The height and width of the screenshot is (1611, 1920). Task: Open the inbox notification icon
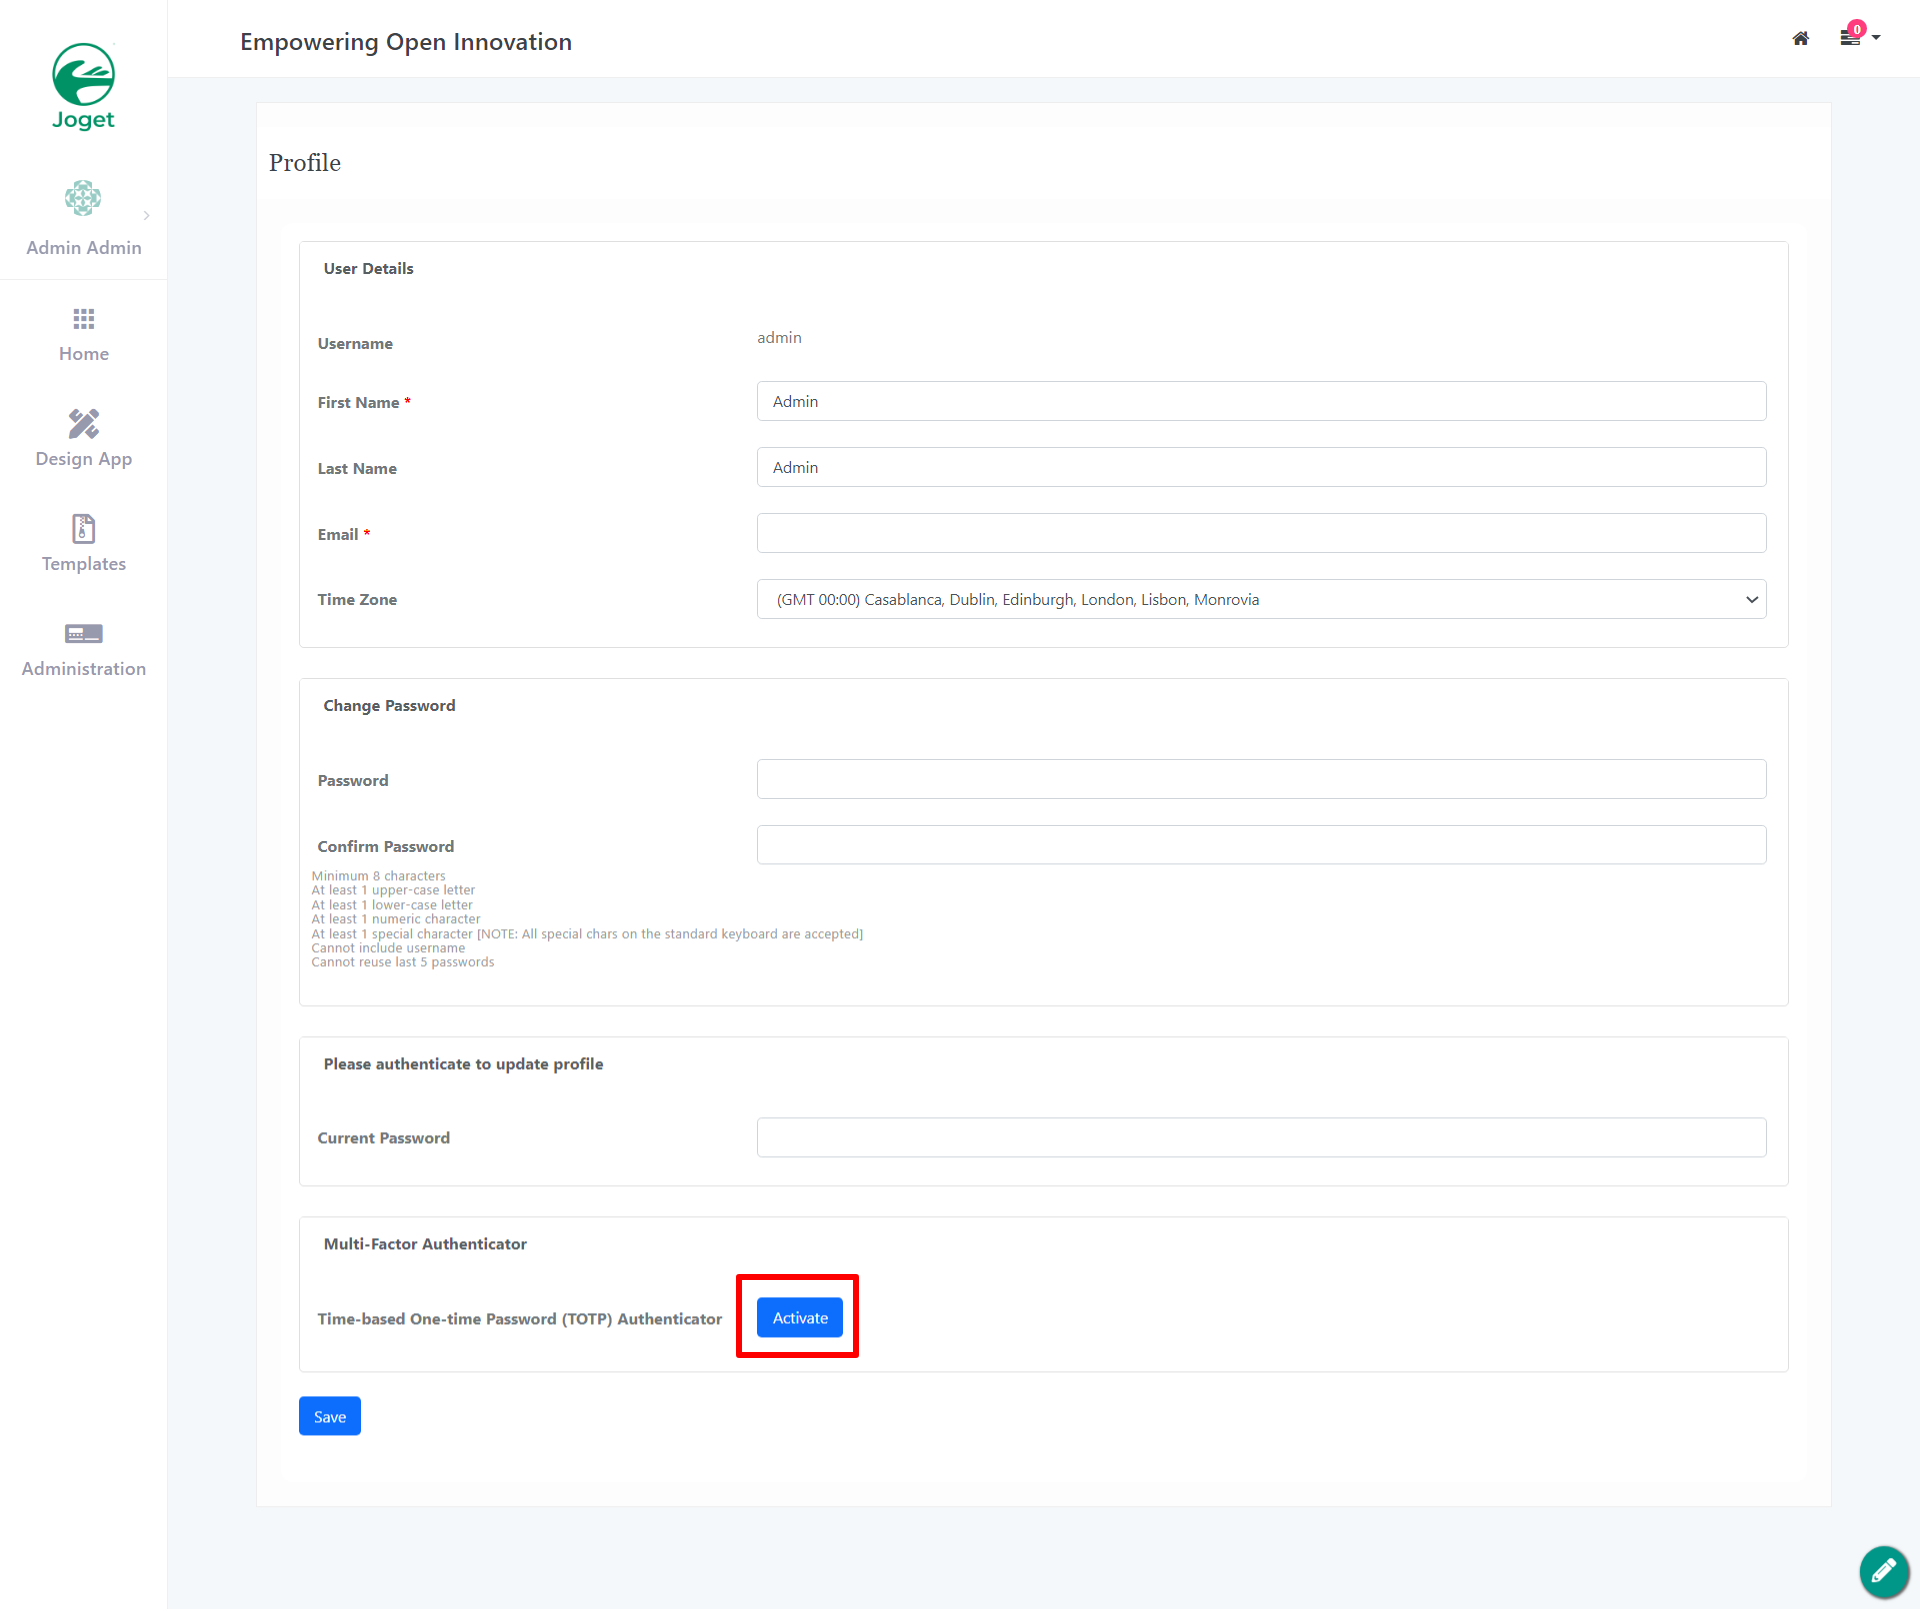[1850, 38]
